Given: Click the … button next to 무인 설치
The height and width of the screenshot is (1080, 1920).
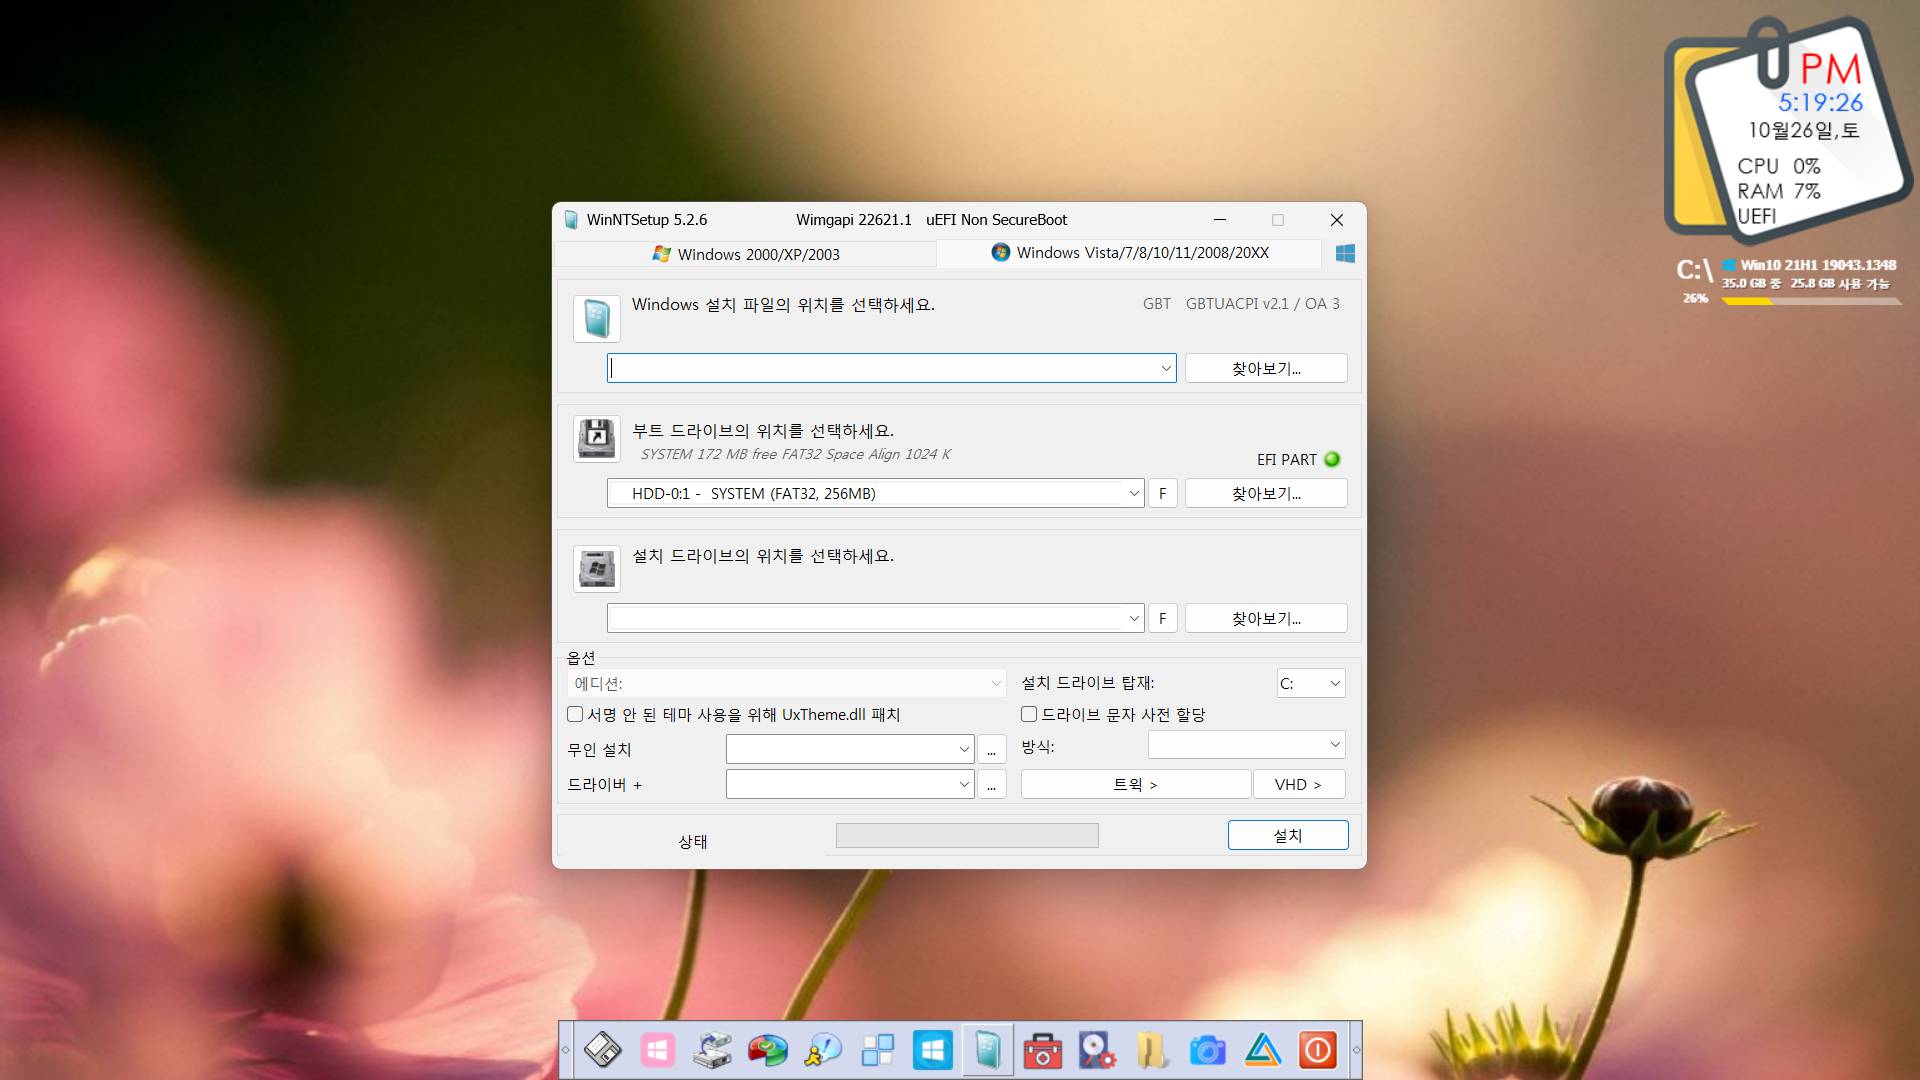Looking at the screenshot, I should (x=991, y=749).
